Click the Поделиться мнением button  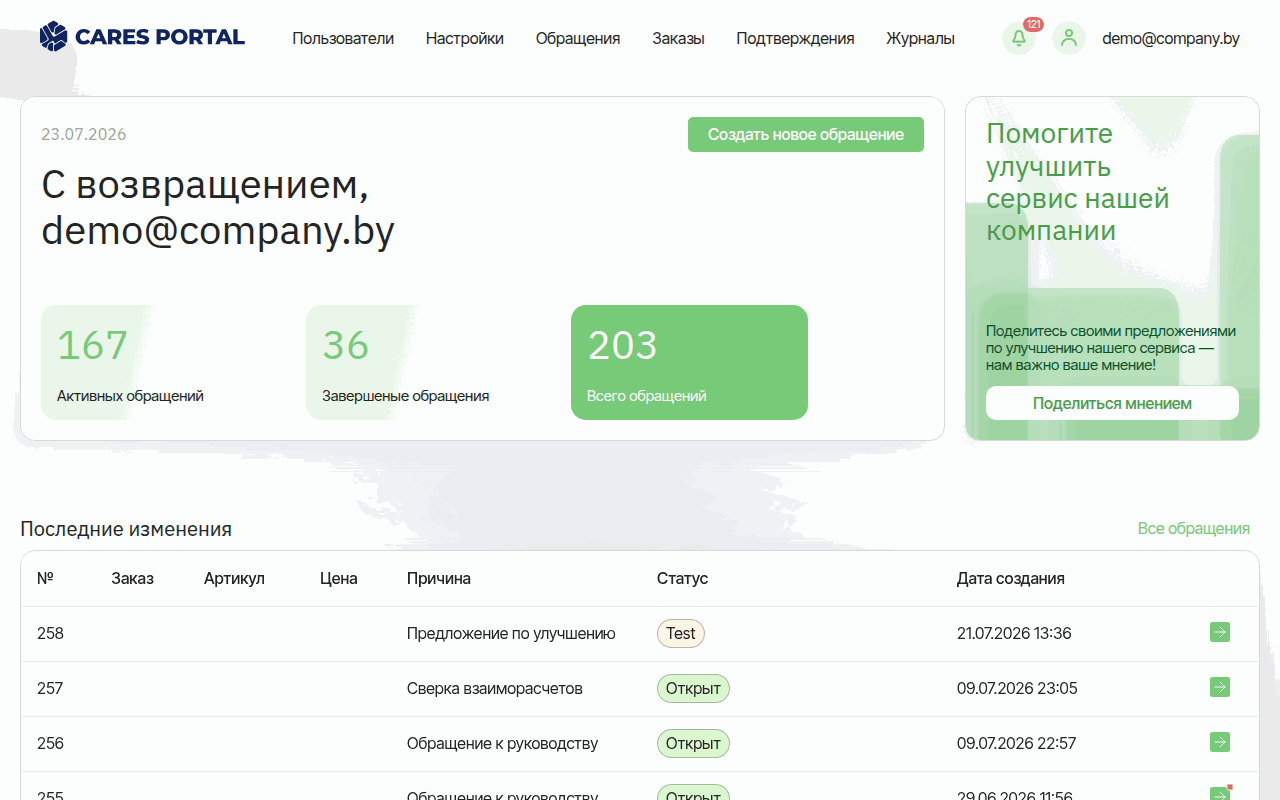(x=1112, y=403)
